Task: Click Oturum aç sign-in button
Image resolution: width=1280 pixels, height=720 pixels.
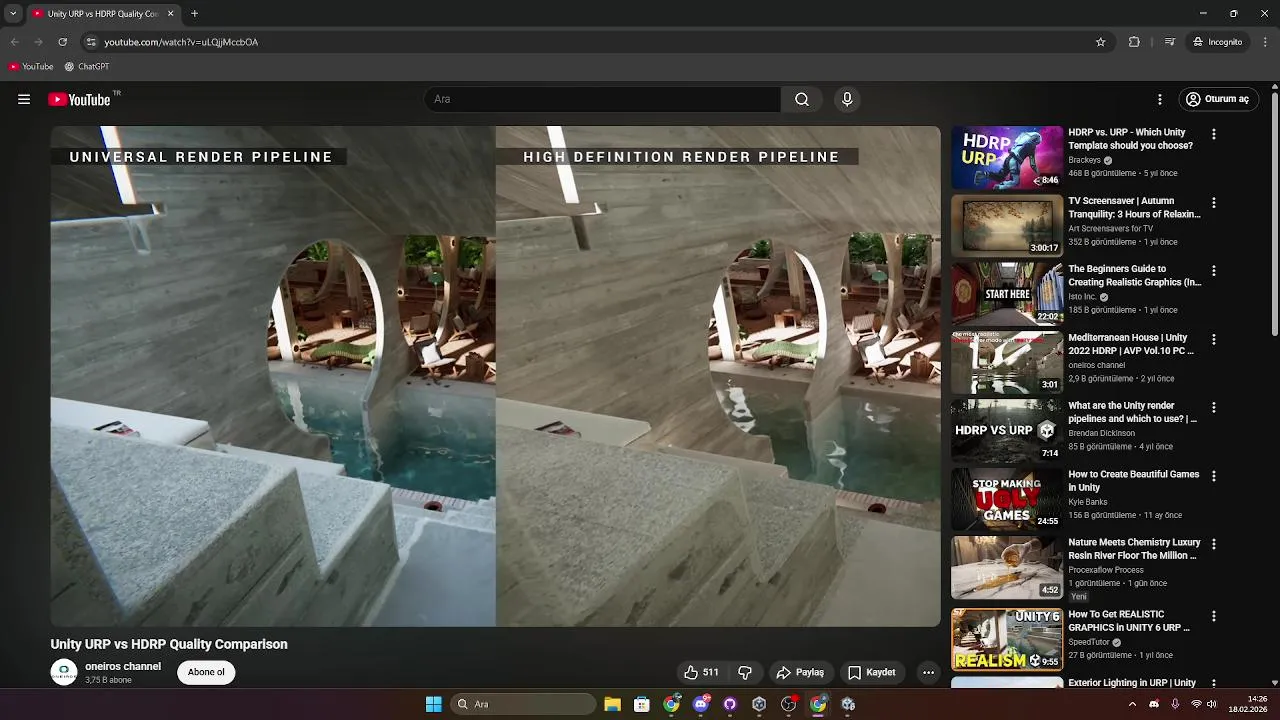Action: [1217, 99]
